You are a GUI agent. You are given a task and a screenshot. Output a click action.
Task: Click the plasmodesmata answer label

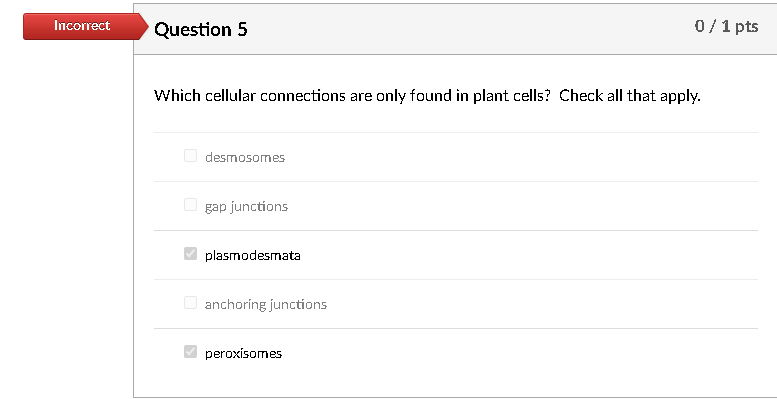[253, 255]
